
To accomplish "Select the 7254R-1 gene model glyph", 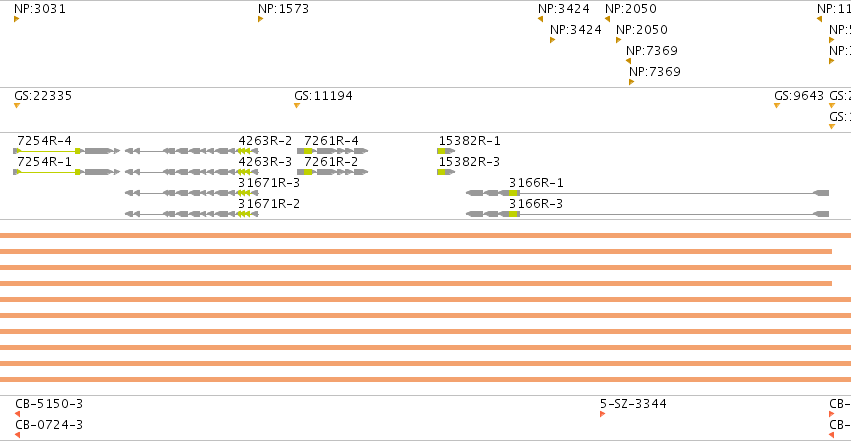I will click(67, 172).
